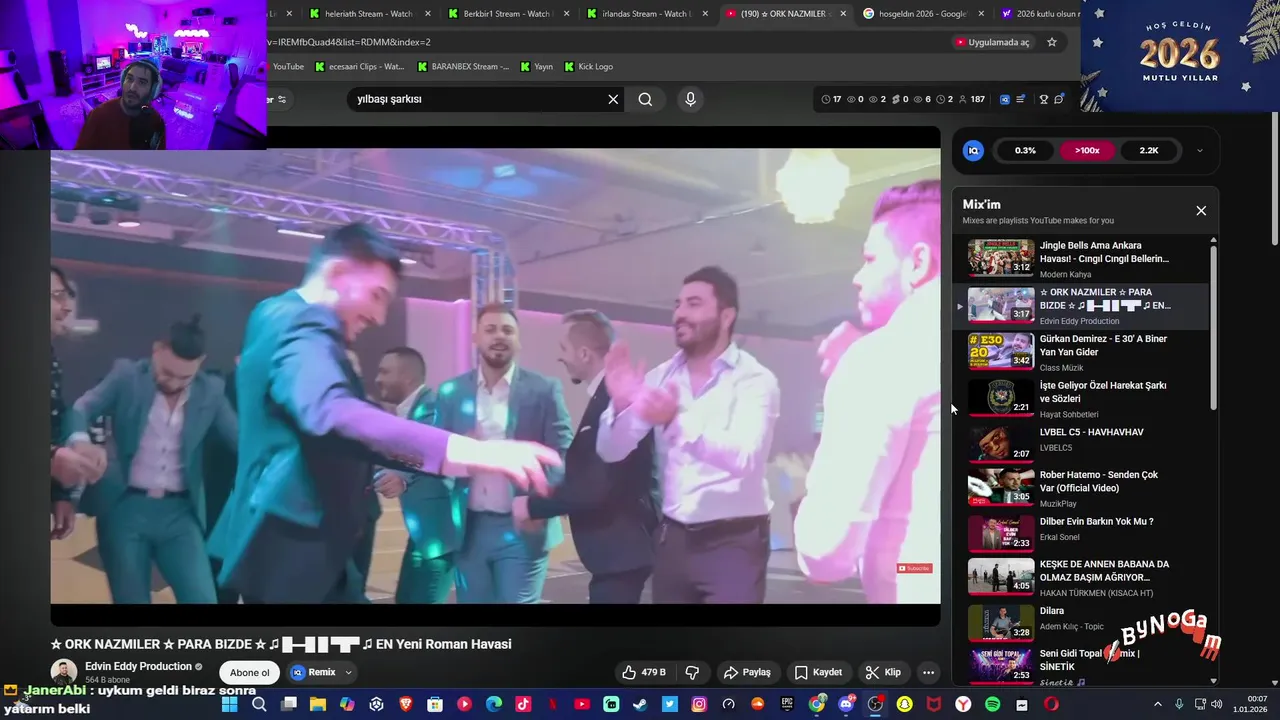Viewport: 1280px width, 720px height.
Task: Open Discord from the taskbar
Action: coord(847,704)
